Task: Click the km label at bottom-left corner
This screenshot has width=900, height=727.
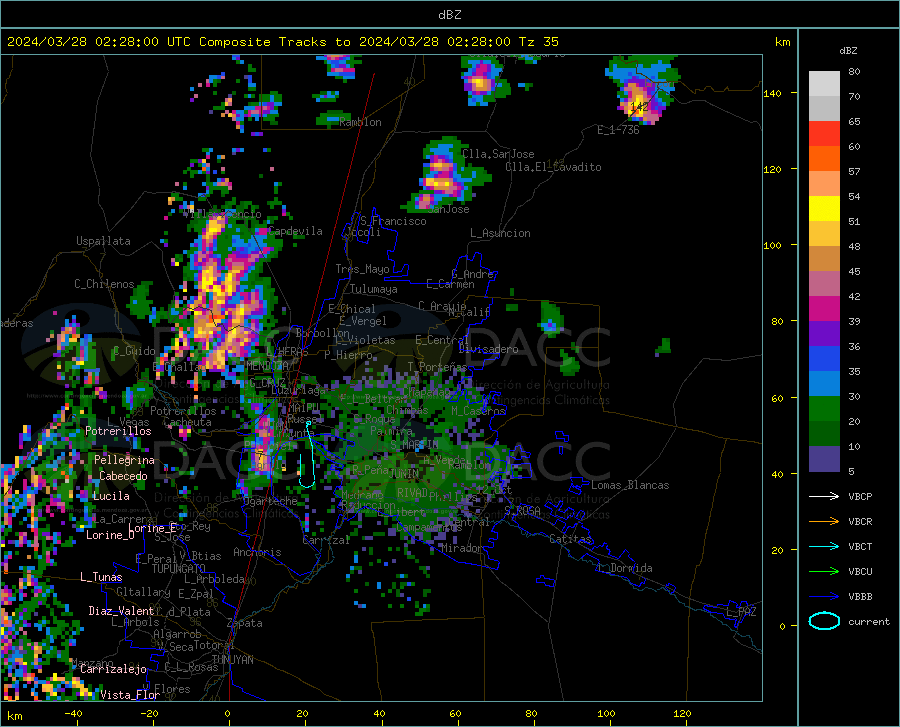Action: [14, 716]
